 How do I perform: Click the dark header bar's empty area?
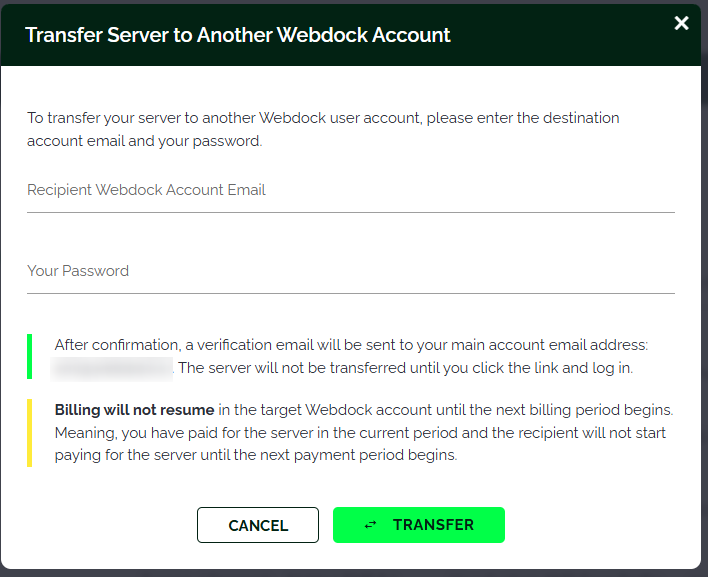tap(560, 36)
